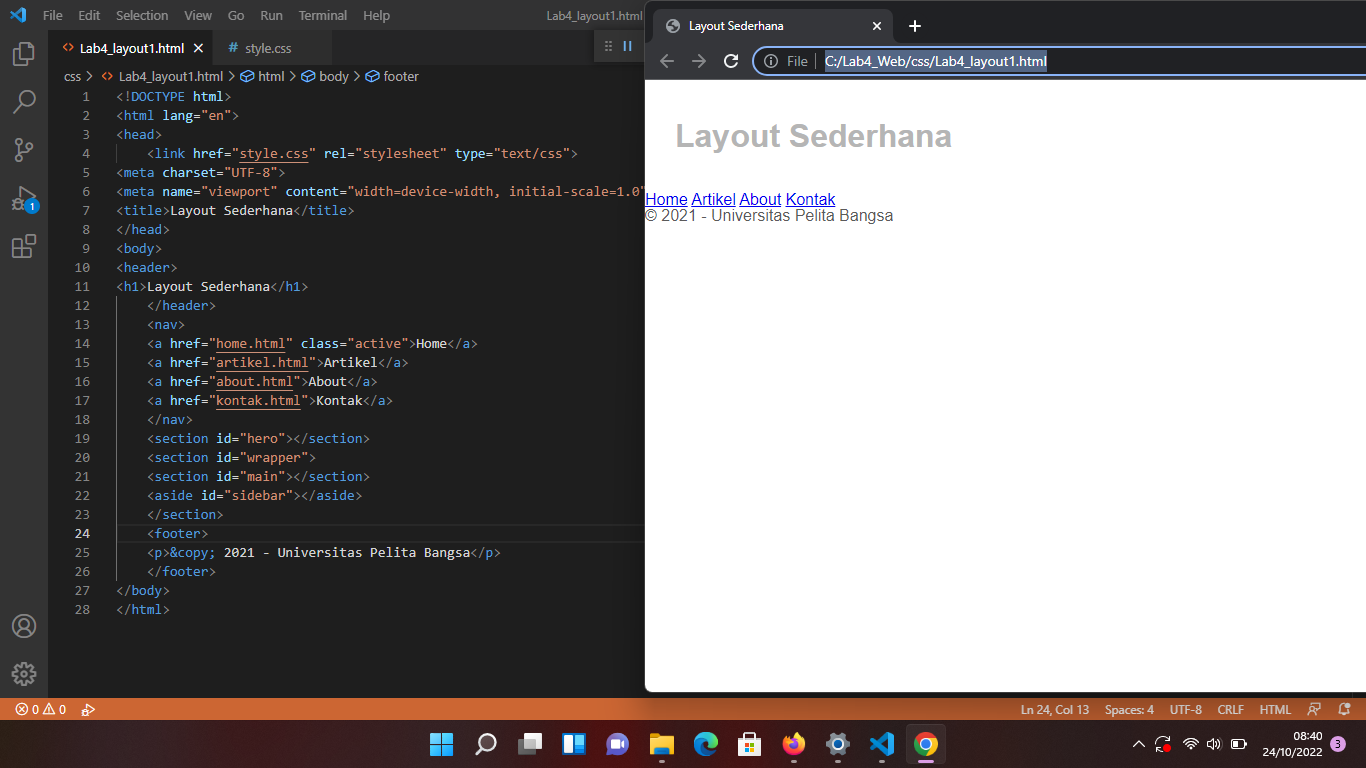Open the Extensions view
Viewport: 1366px width, 768px height.
24,246
